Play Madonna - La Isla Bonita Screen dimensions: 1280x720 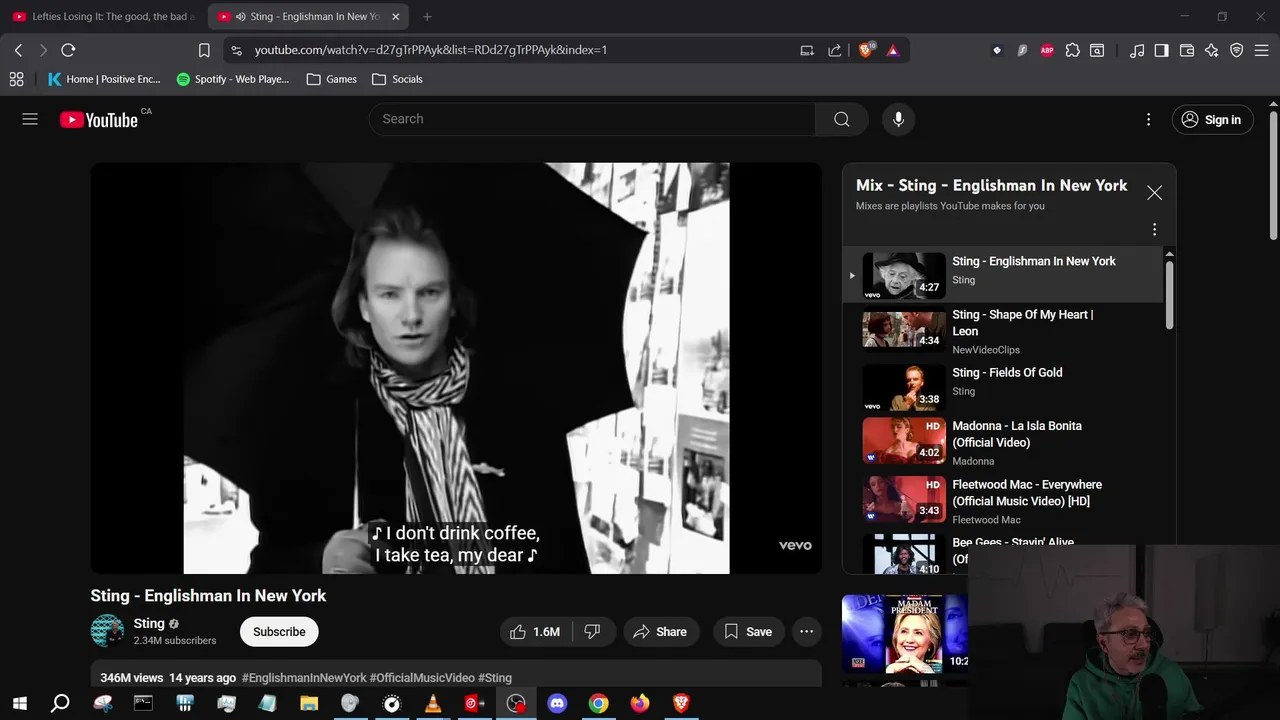[1004, 442]
